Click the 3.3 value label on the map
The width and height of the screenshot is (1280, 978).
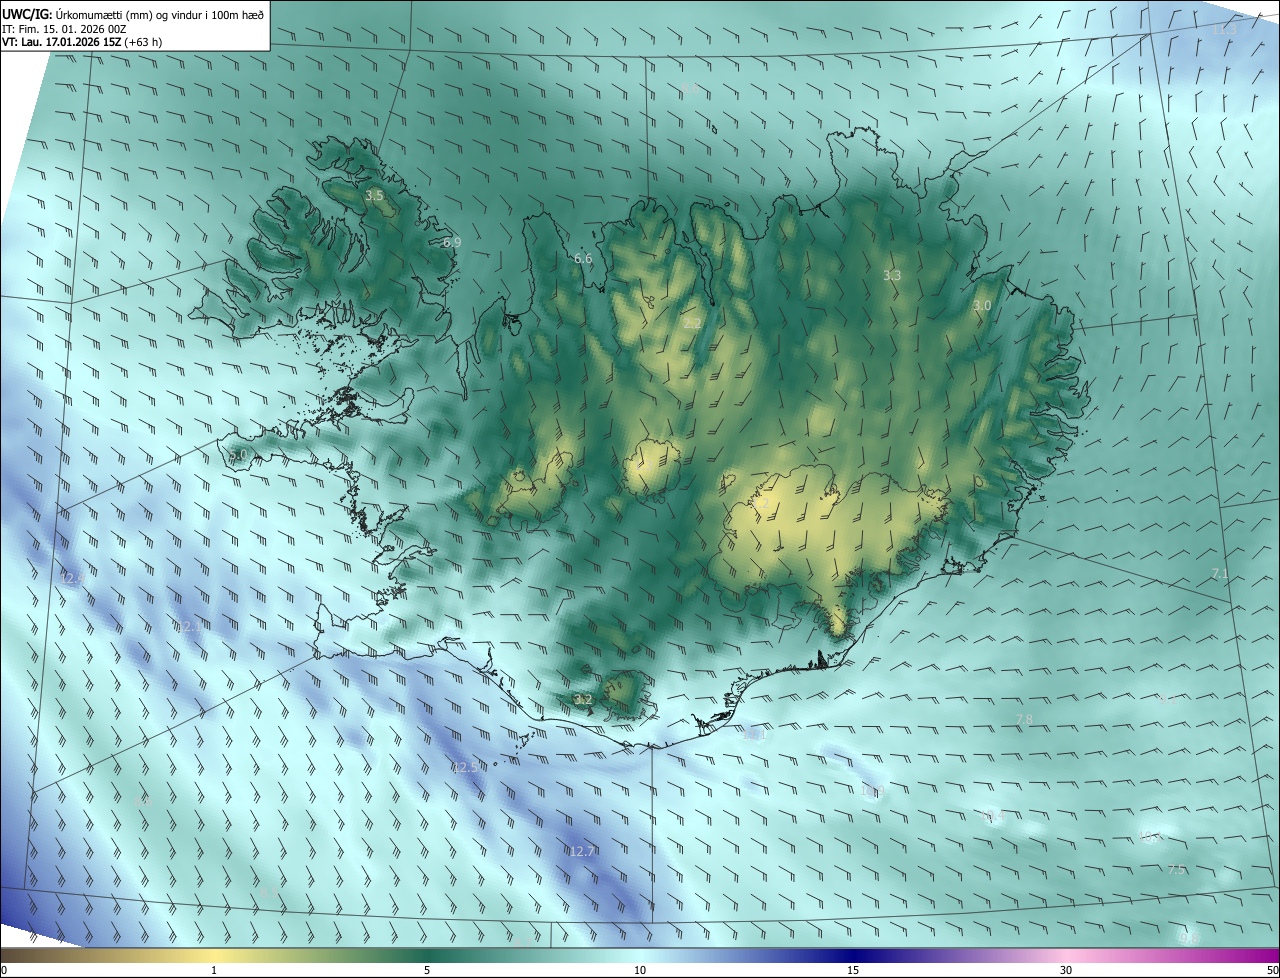[892, 275]
